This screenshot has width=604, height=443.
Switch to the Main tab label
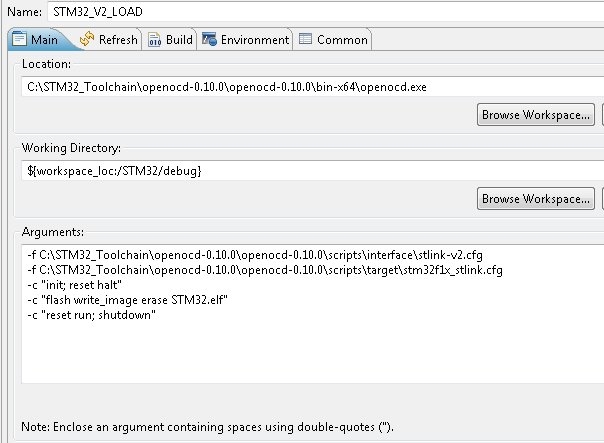(x=44, y=40)
